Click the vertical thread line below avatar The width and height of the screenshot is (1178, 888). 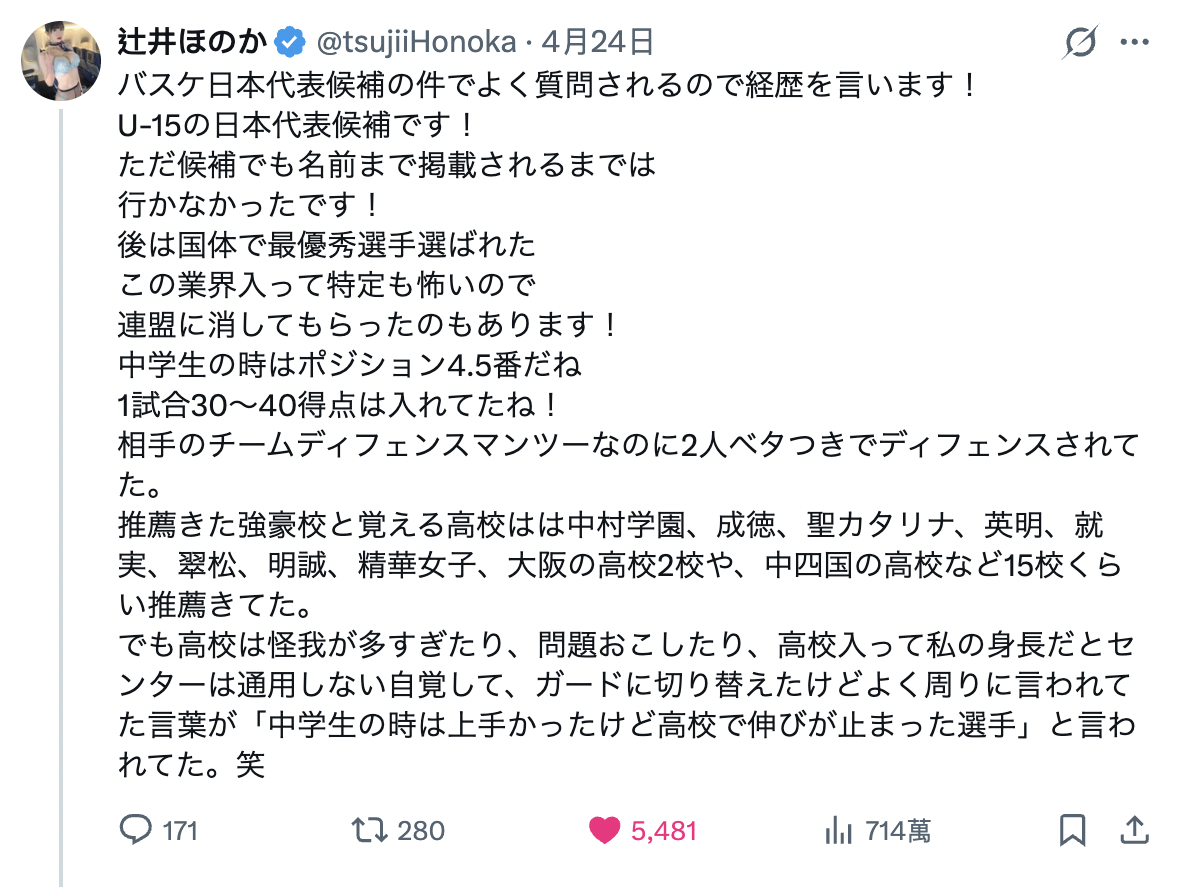[x=61, y=500]
